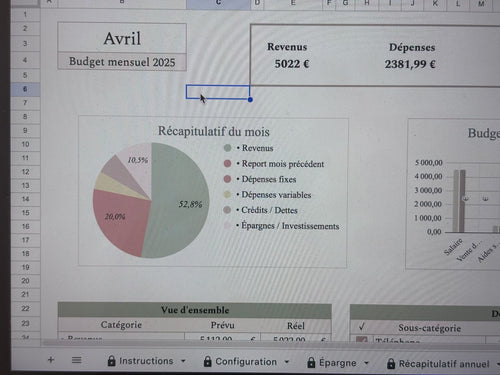Open the all sheets list icon
This screenshot has width=500, height=375.
(x=77, y=360)
